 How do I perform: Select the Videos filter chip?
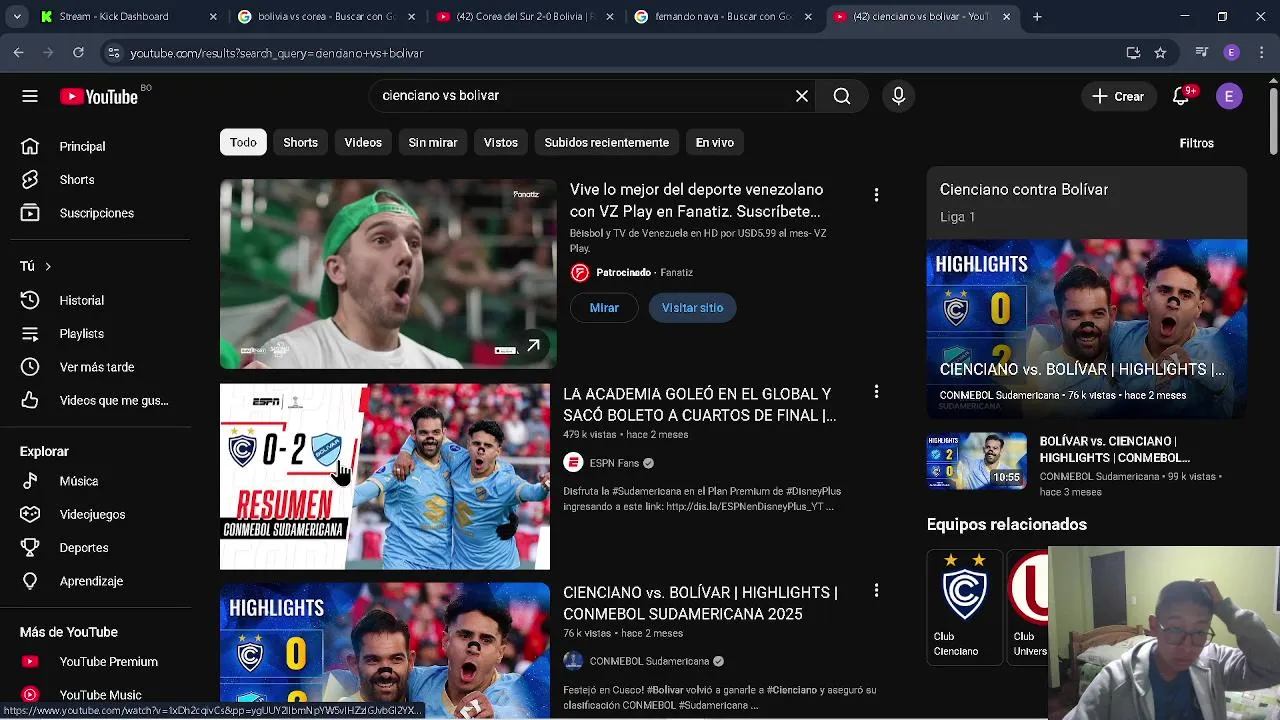(363, 143)
